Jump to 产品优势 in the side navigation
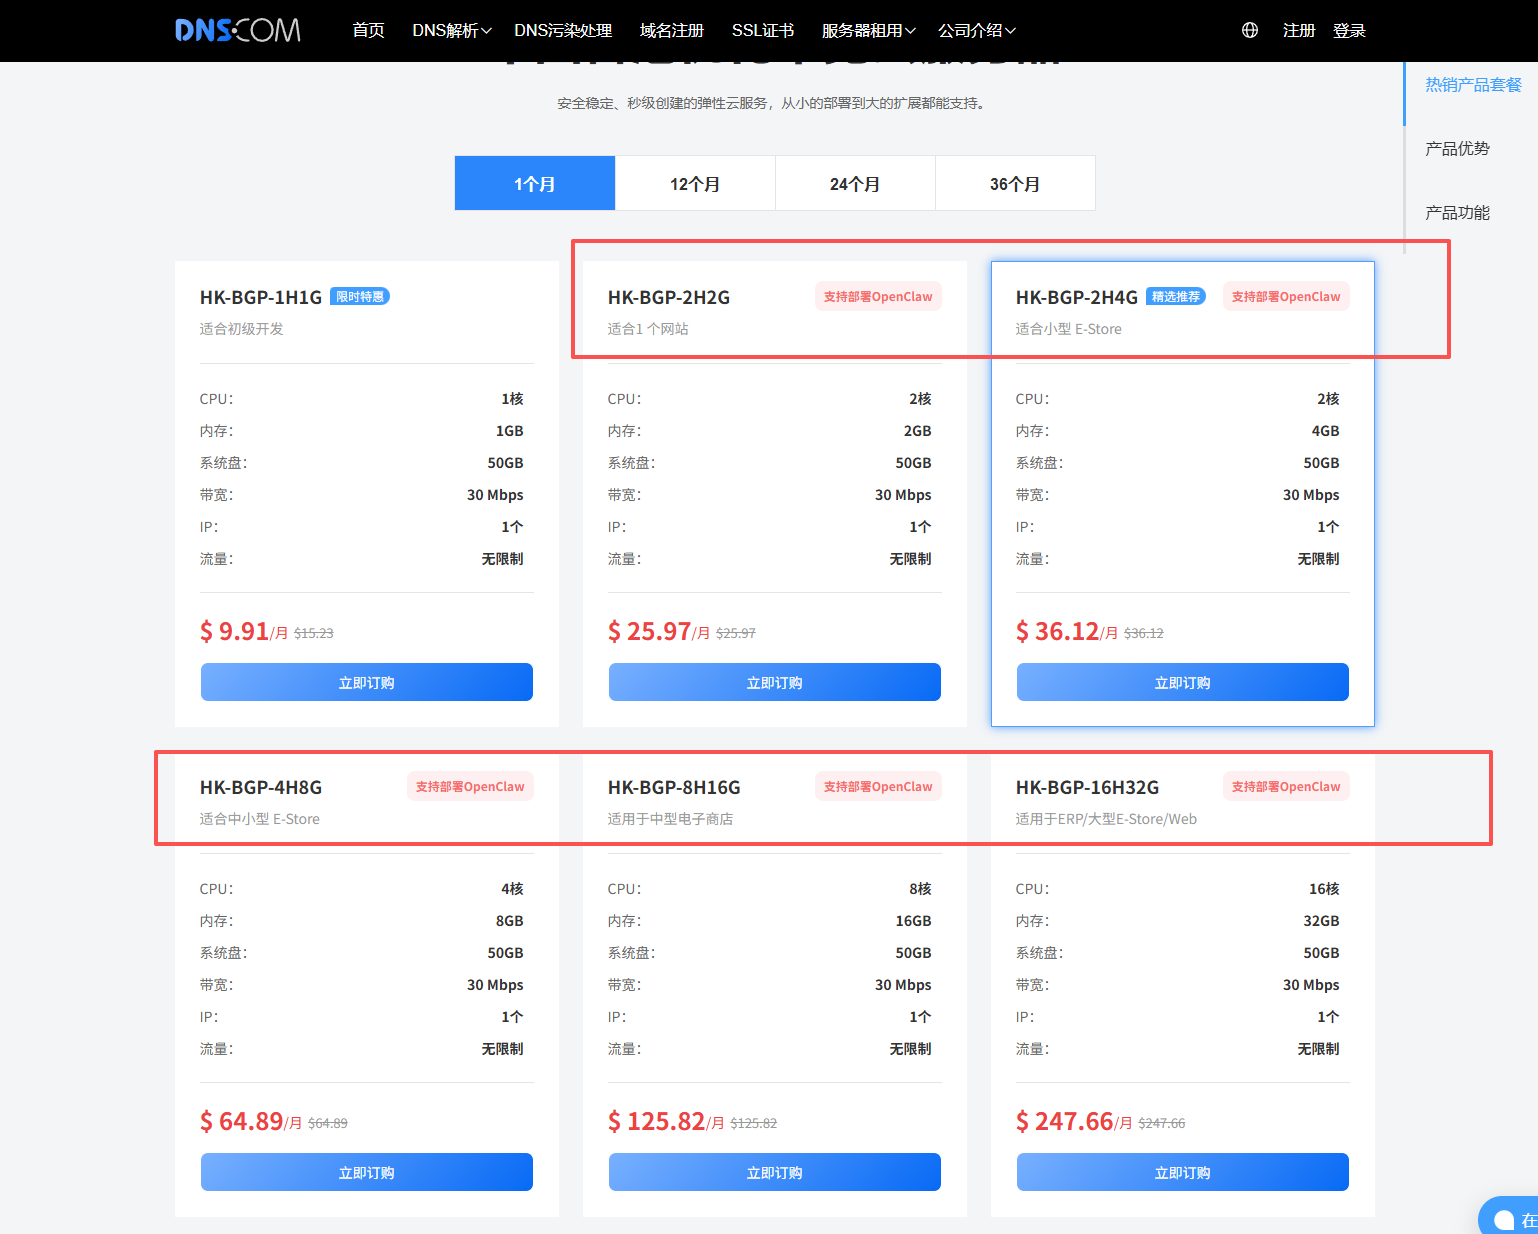 pyautogui.click(x=1457, y=149)
